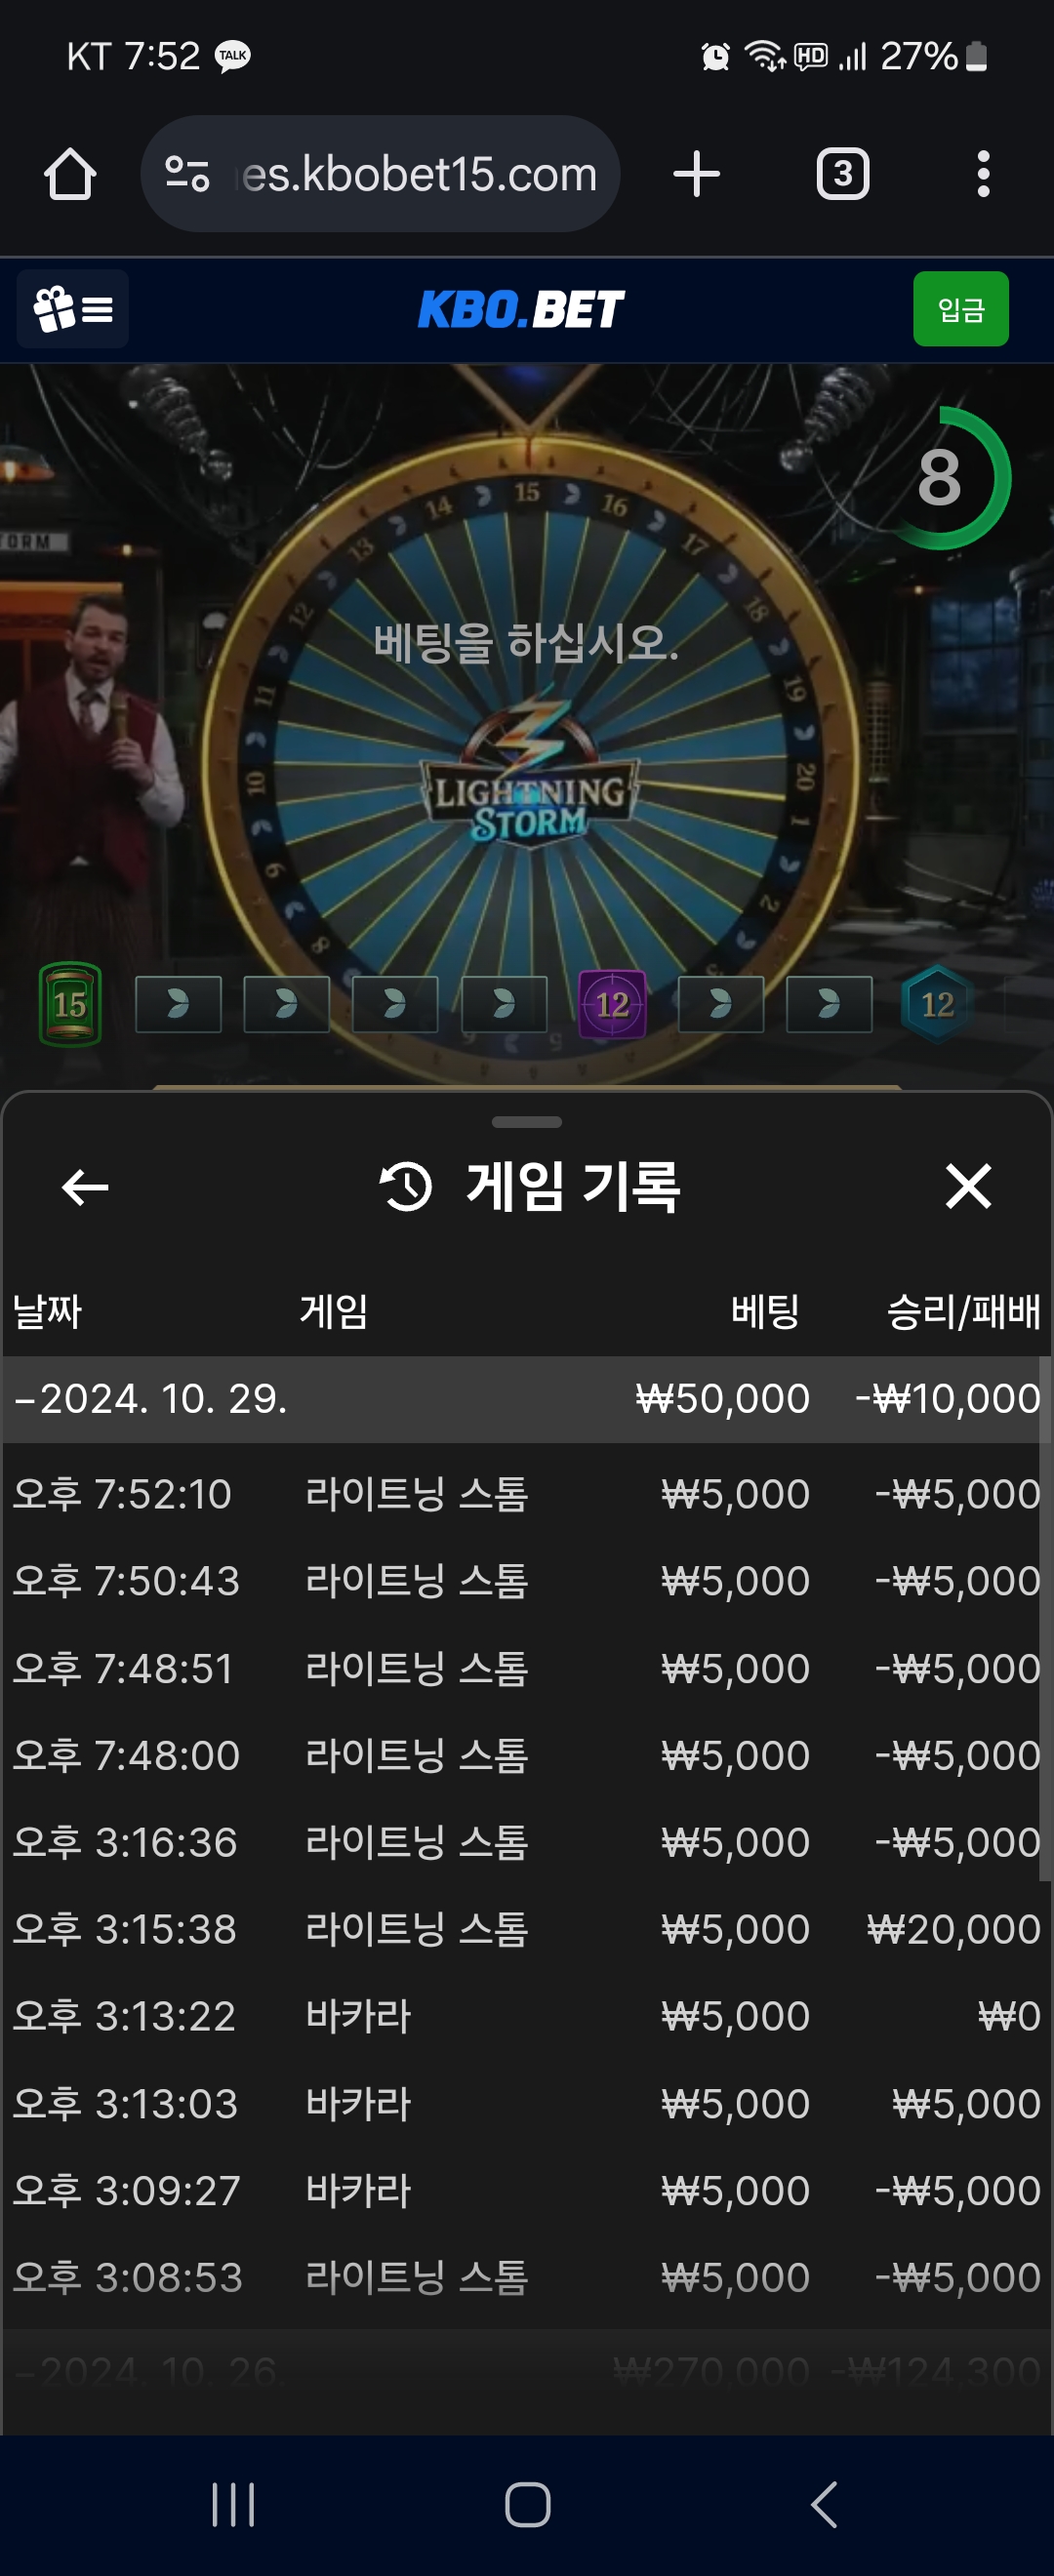The image size is (1054, 2576).
Task: Tap the Android recent apps button
Action: (233, 2505)
